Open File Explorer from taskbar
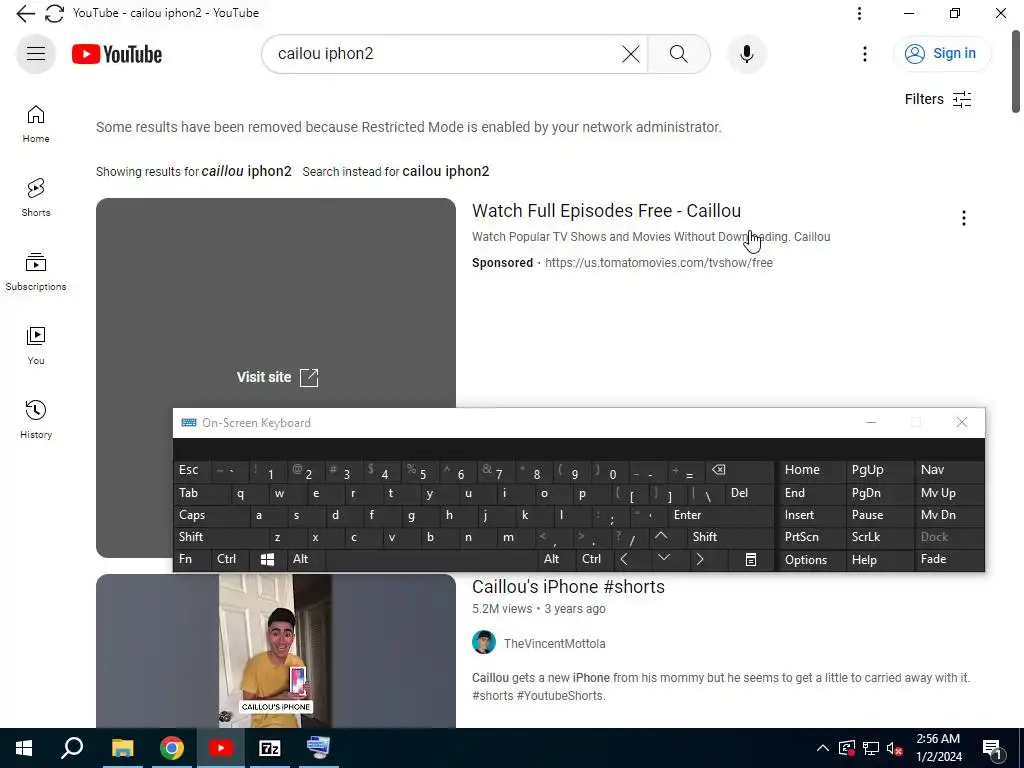Viewport: 1024px width, 768px height. point(122,748)
